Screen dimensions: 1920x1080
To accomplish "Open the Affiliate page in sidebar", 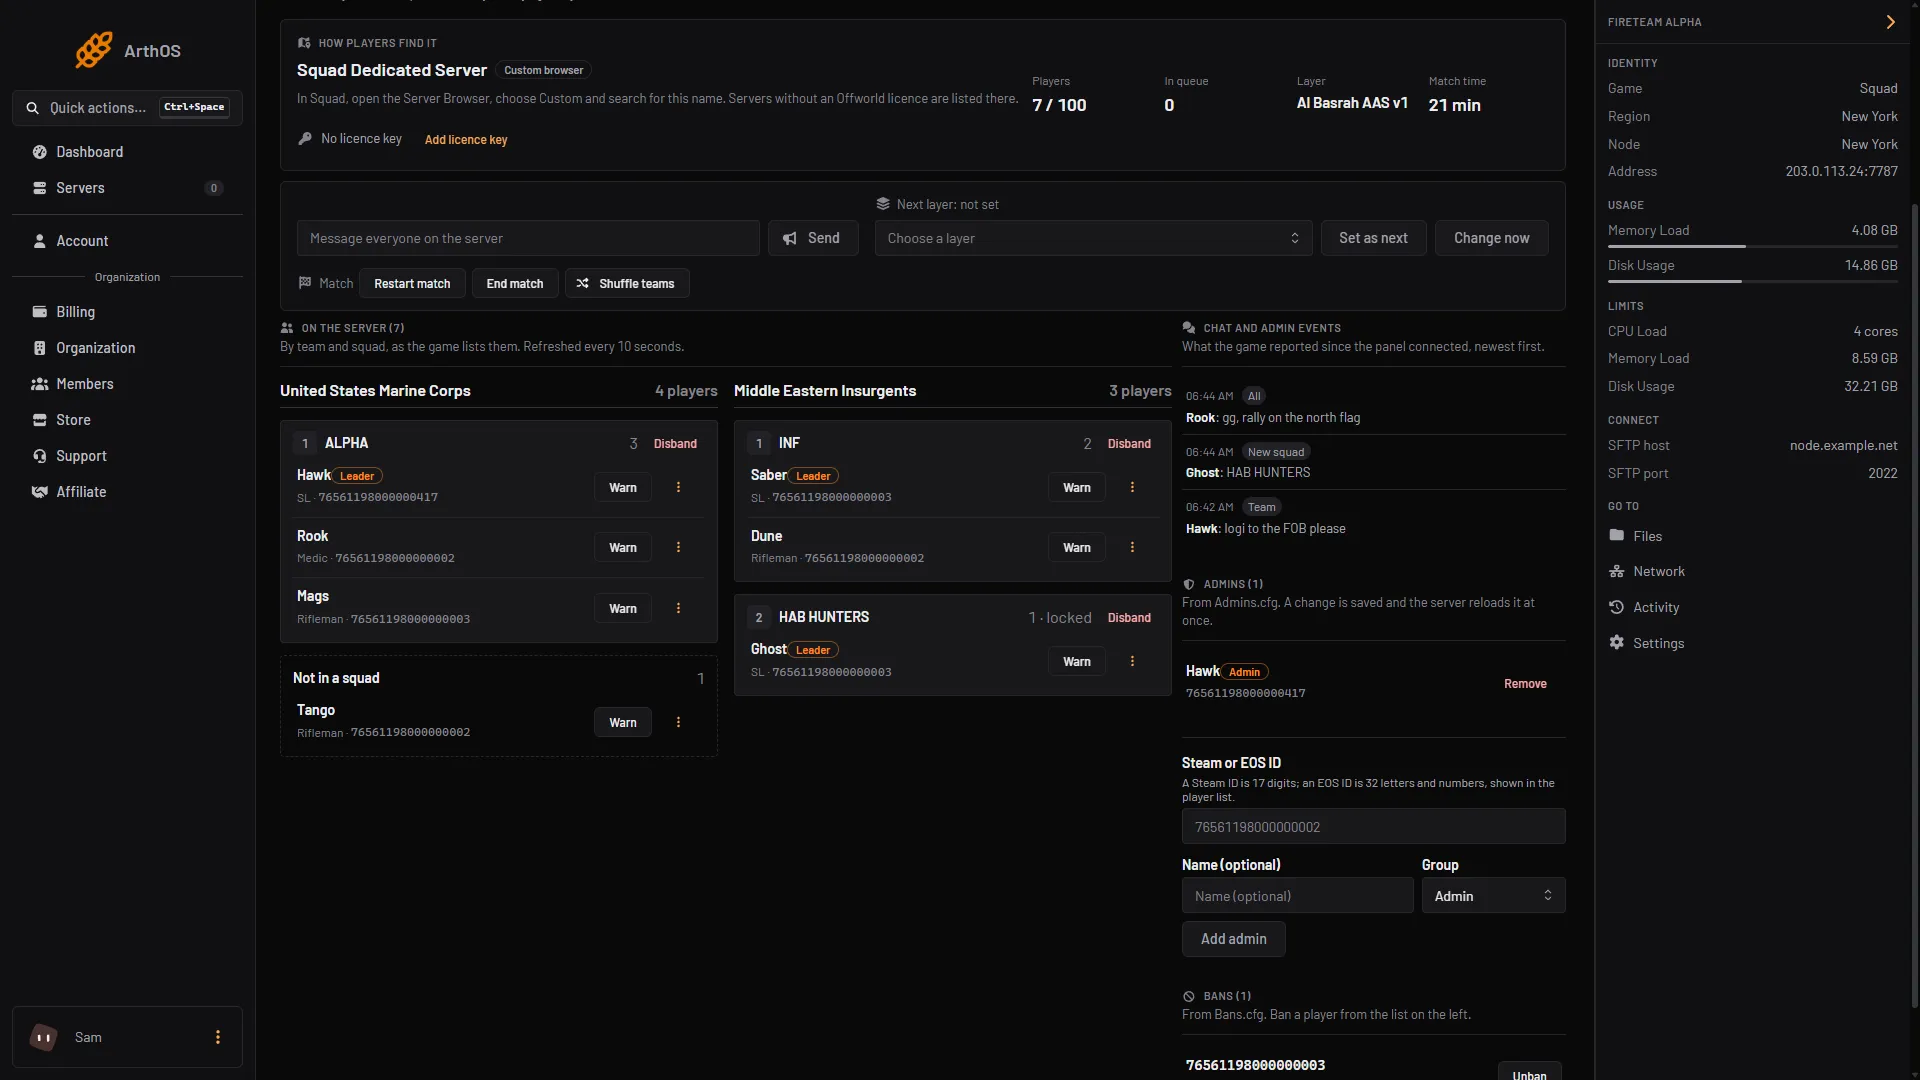I will 127,492.
